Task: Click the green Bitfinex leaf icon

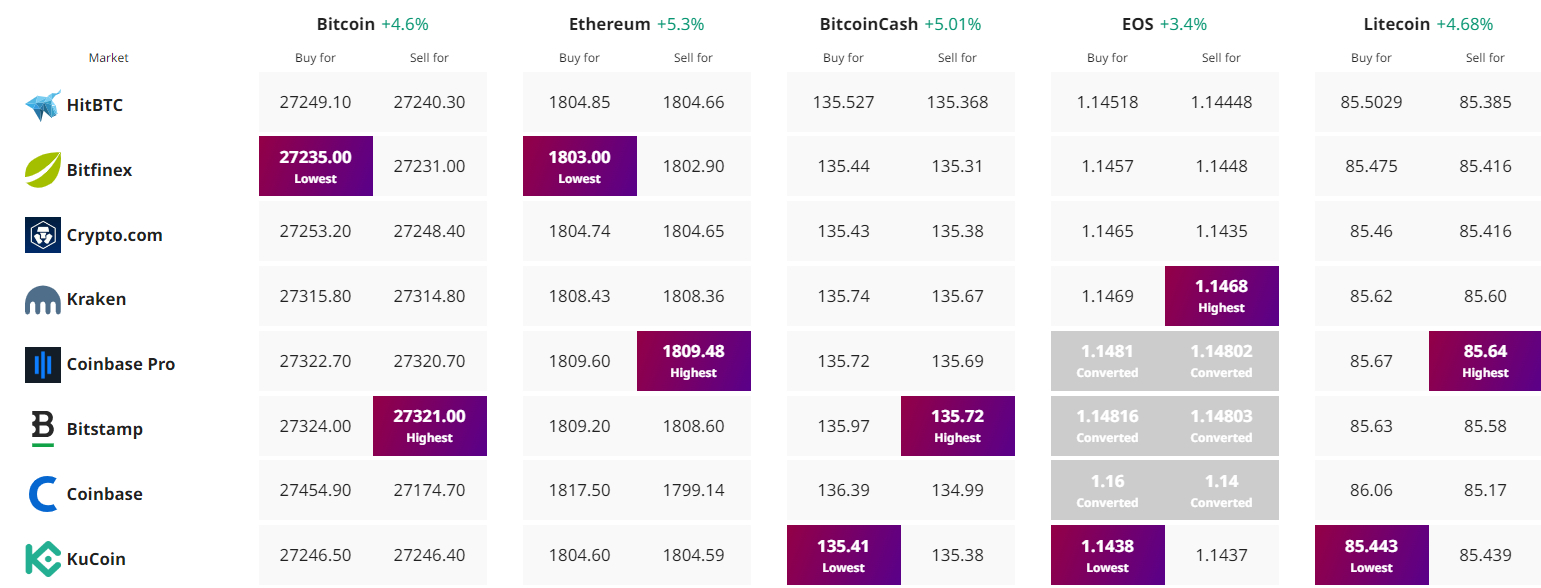Action: pos(43,170)
